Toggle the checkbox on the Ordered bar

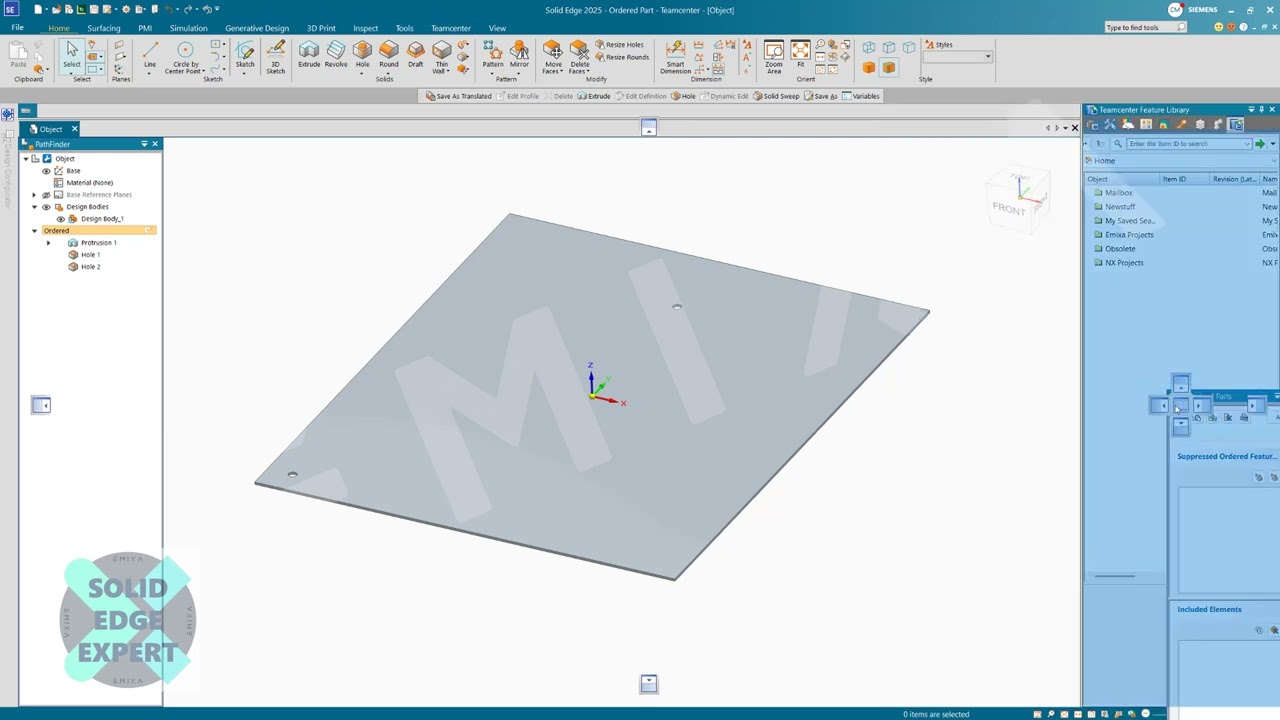148,231
